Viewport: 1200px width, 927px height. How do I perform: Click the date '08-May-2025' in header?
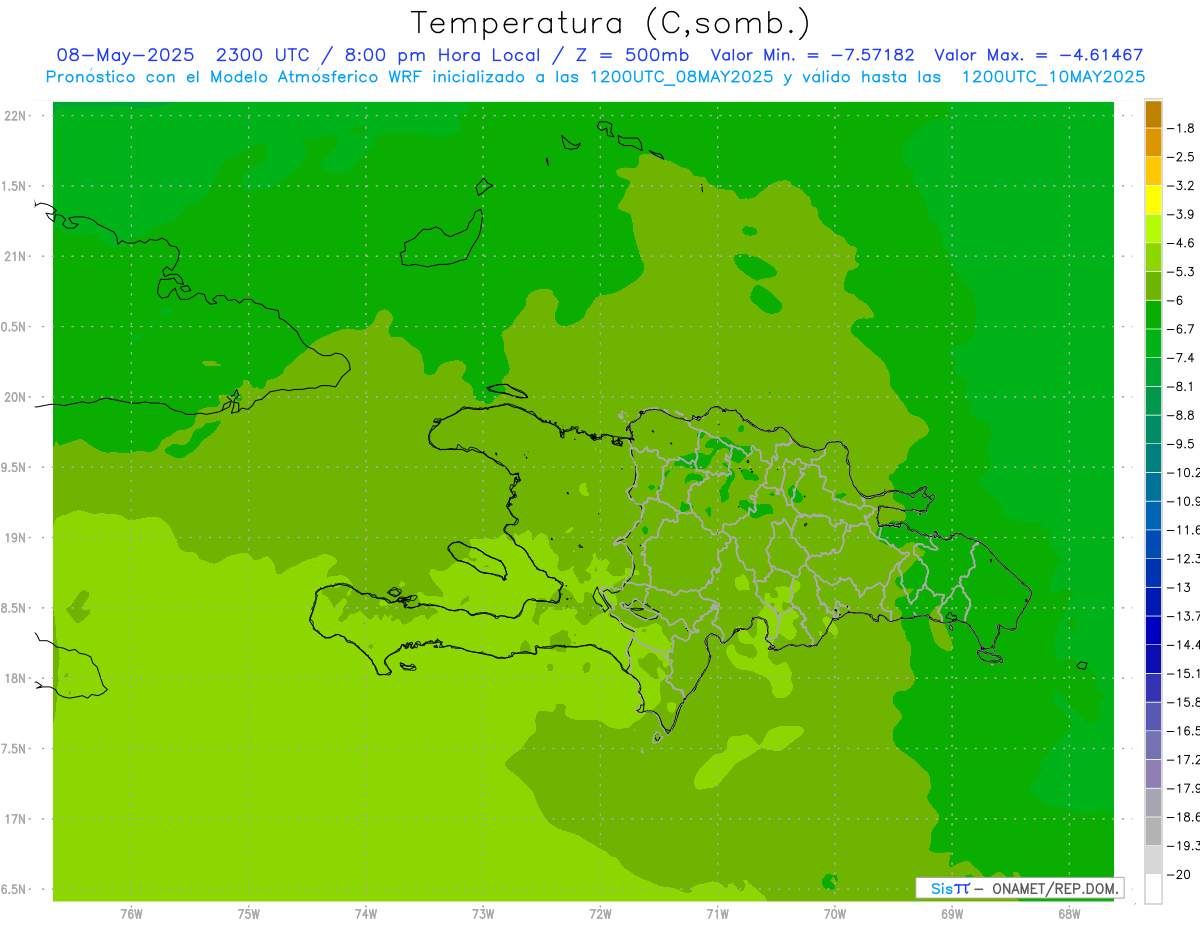click(x=125, y=55)
